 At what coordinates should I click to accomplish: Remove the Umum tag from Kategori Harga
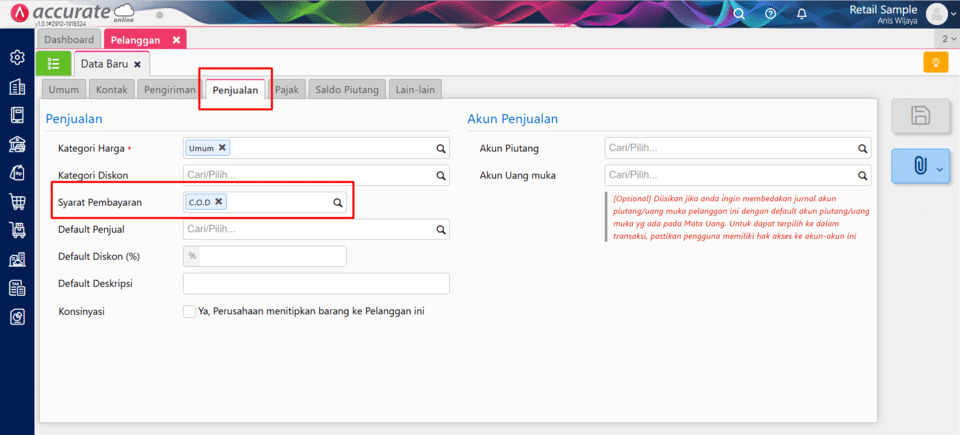222,148
